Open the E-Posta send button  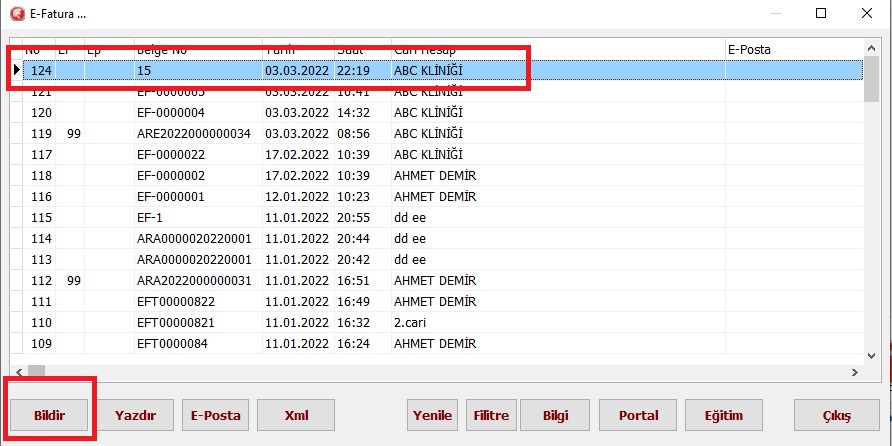(218, 415)
